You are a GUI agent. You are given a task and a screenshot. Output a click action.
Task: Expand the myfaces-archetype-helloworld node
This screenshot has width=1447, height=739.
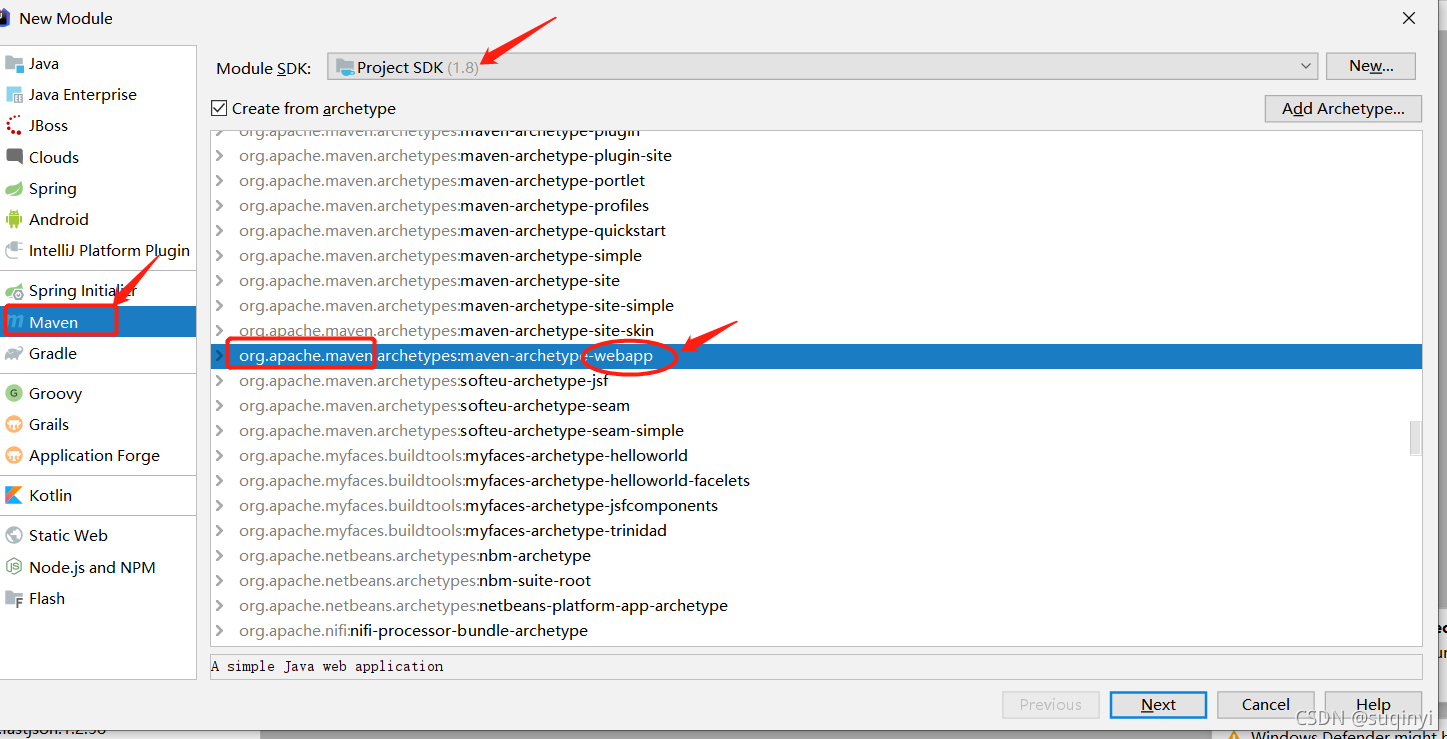click(x=220, y=456)
